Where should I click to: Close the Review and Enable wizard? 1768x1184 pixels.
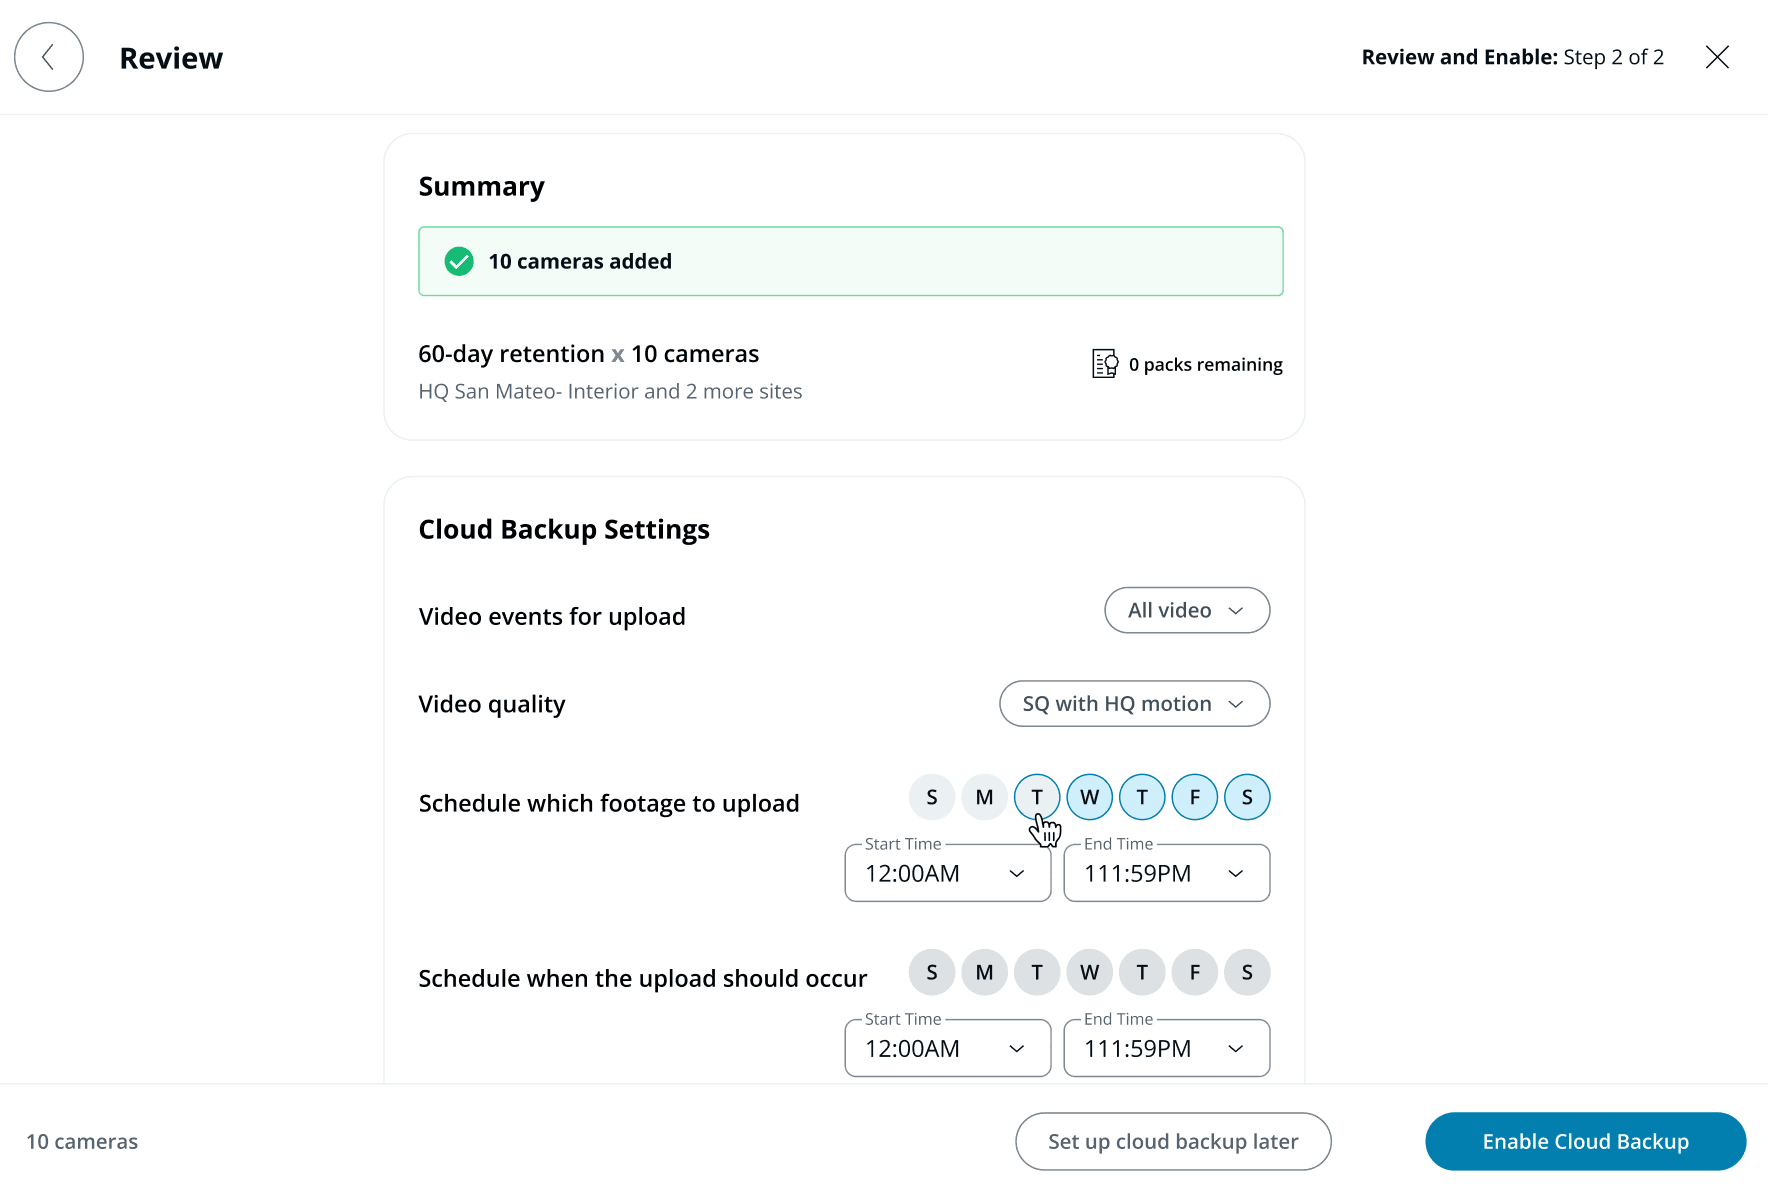1717,57
